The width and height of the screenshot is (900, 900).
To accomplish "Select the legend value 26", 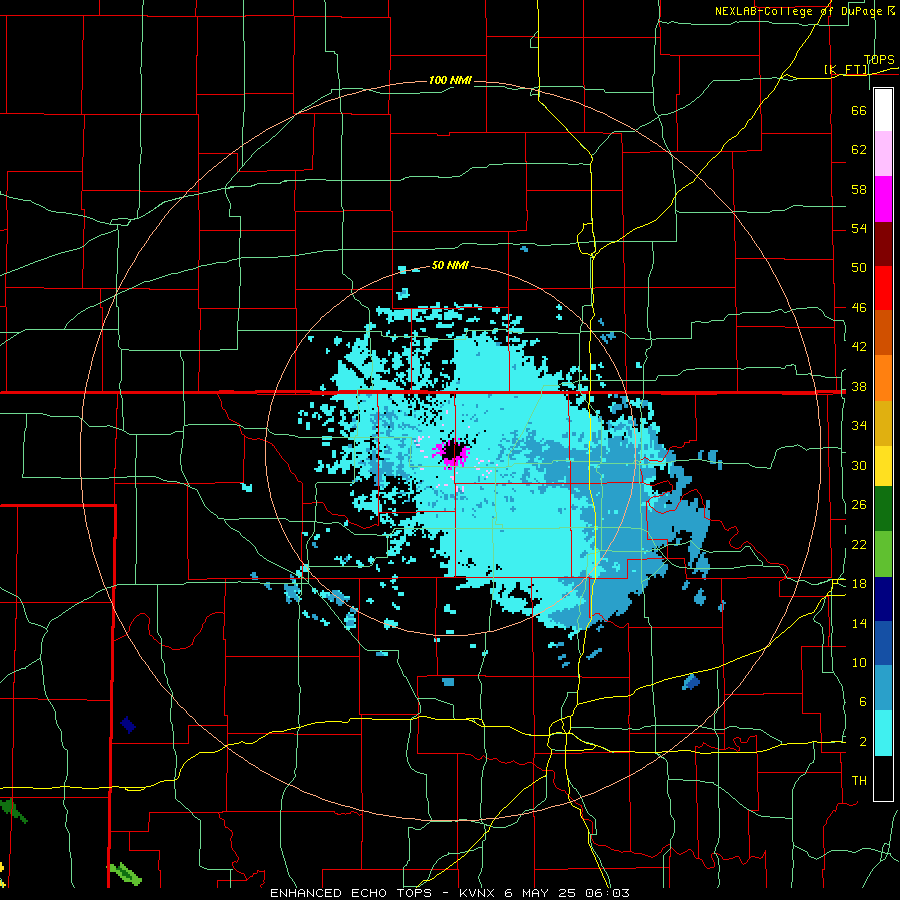I will click(x=859, y=505).
